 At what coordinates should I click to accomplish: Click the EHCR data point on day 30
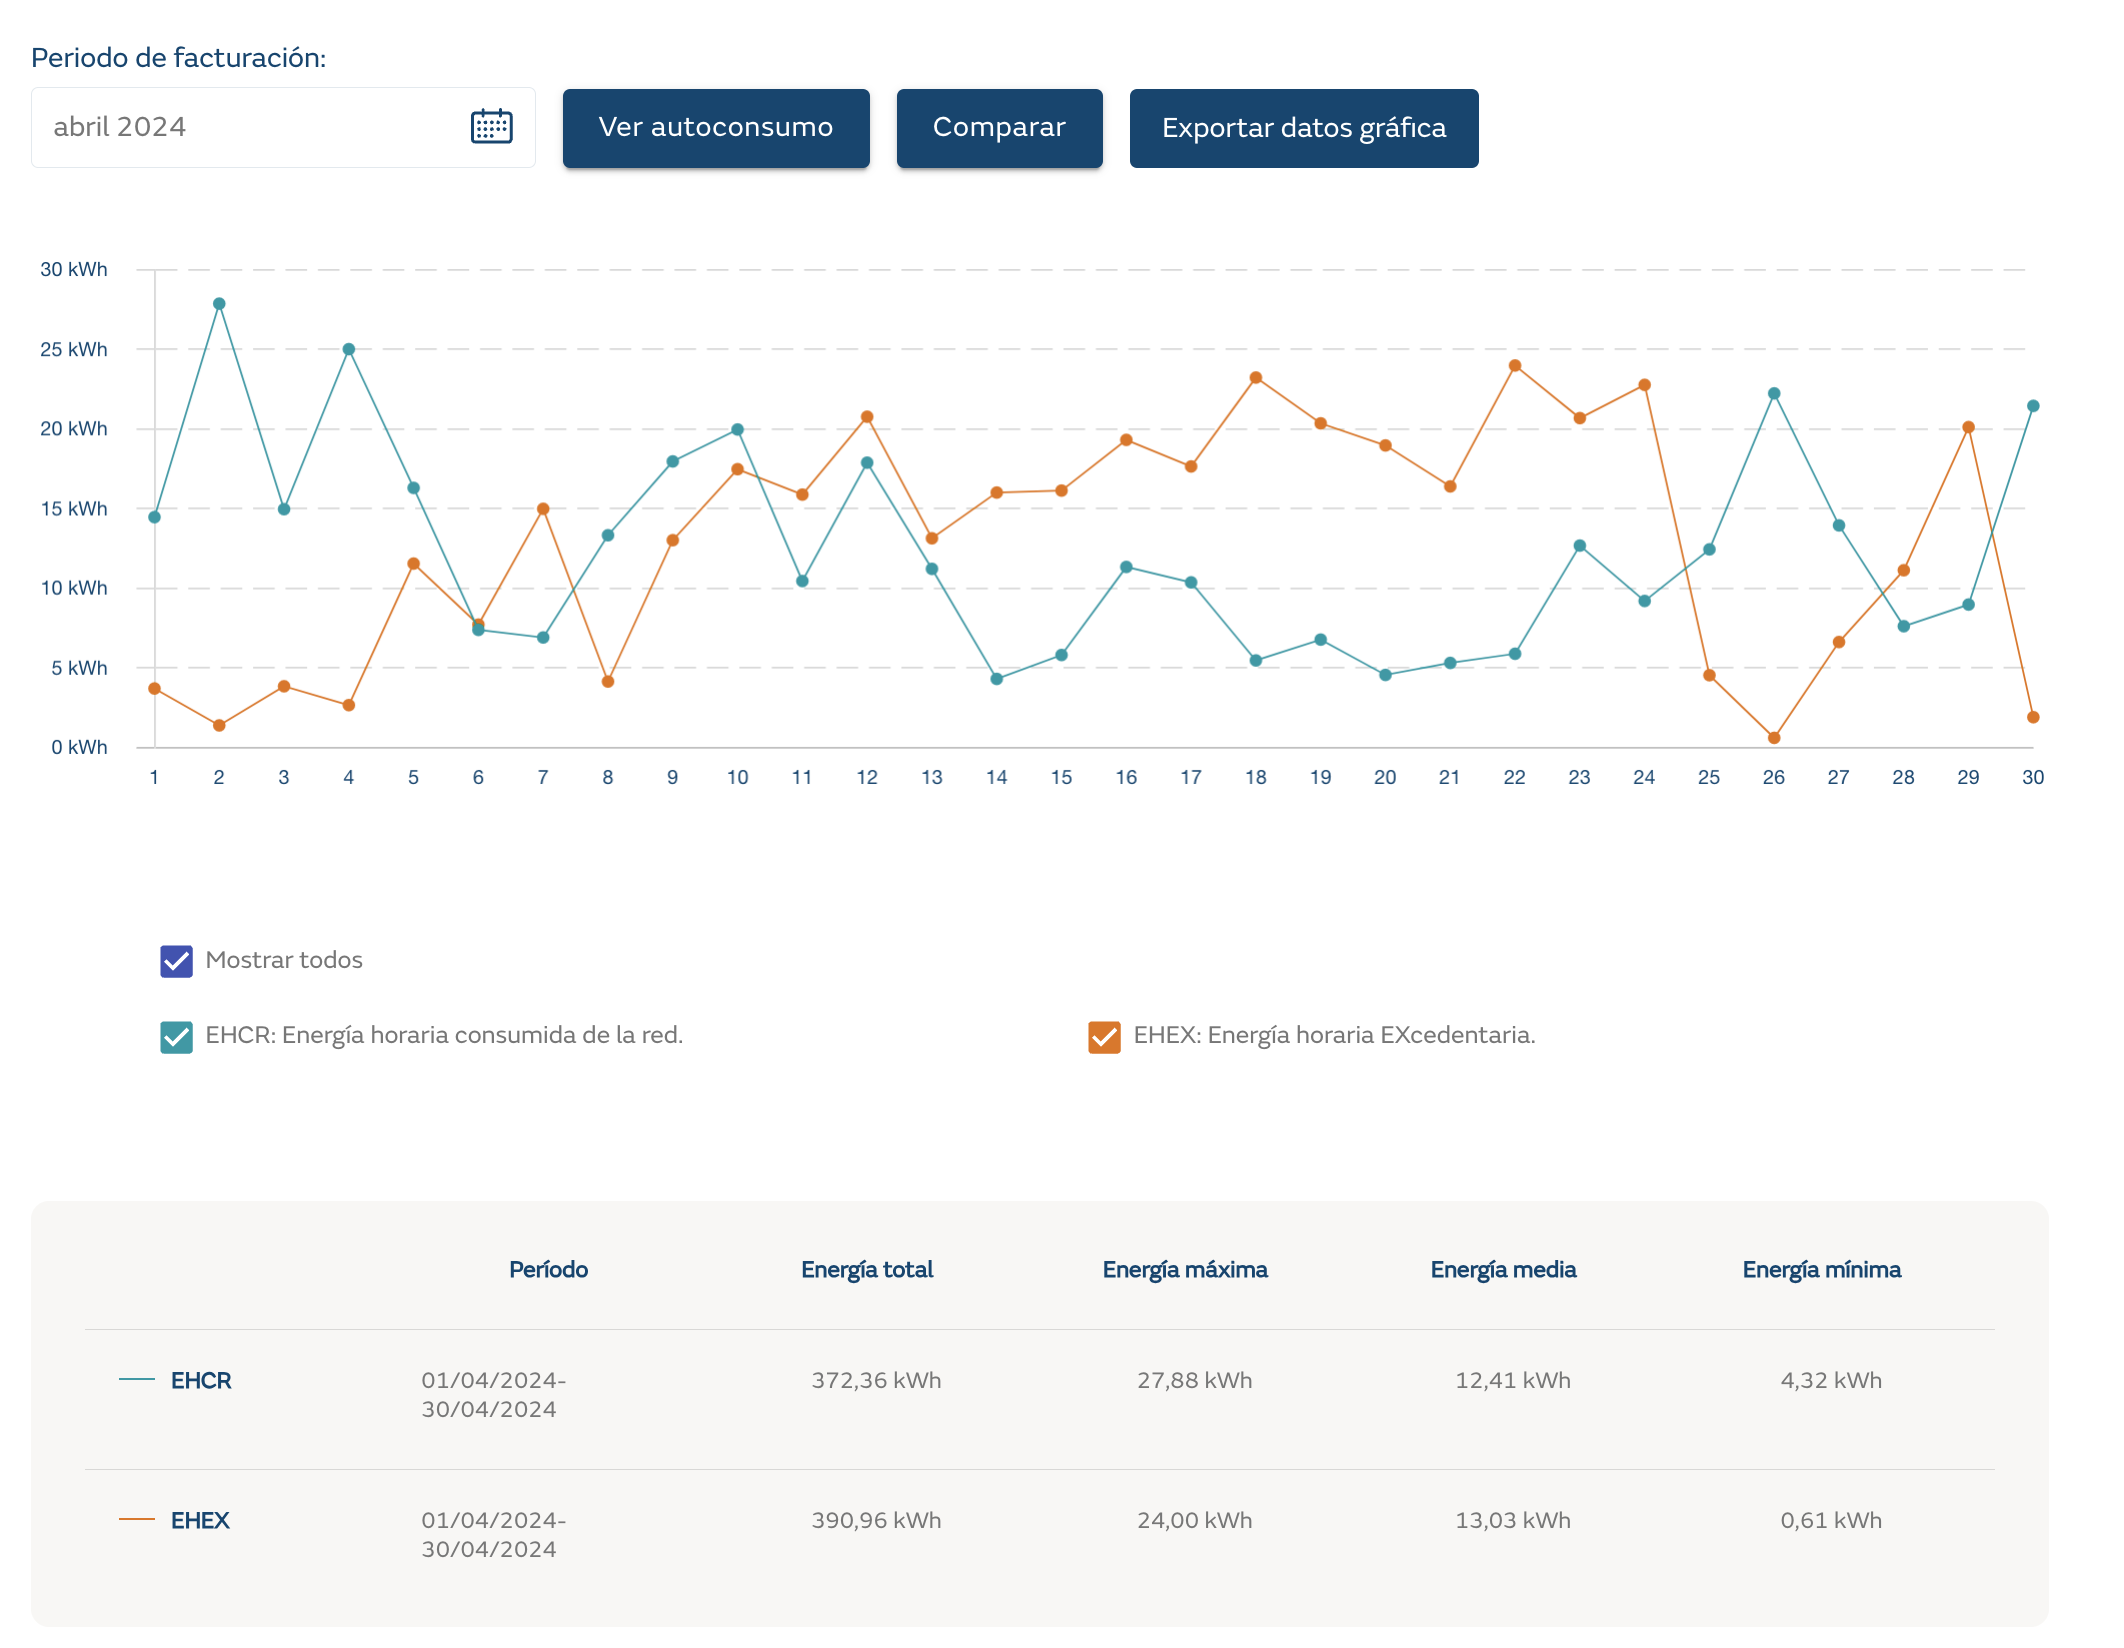click(x=2033, y=406)
